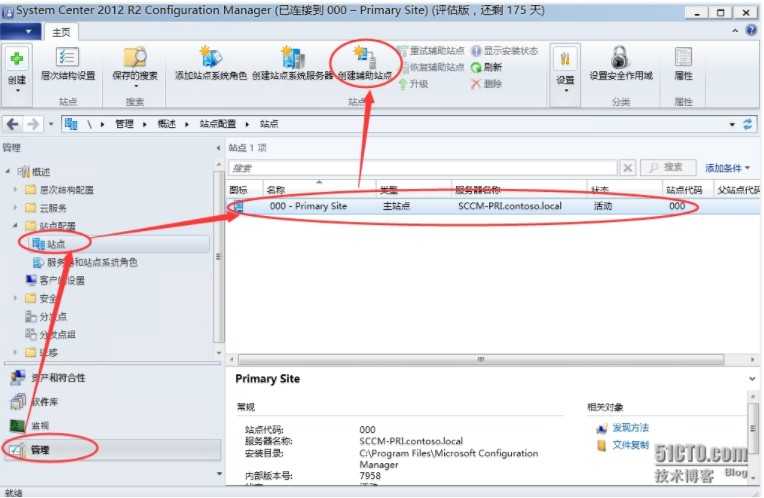Open the navigation history dropdown arrow
Viewport: 764px width, 498px height.
tap(51, 124)
